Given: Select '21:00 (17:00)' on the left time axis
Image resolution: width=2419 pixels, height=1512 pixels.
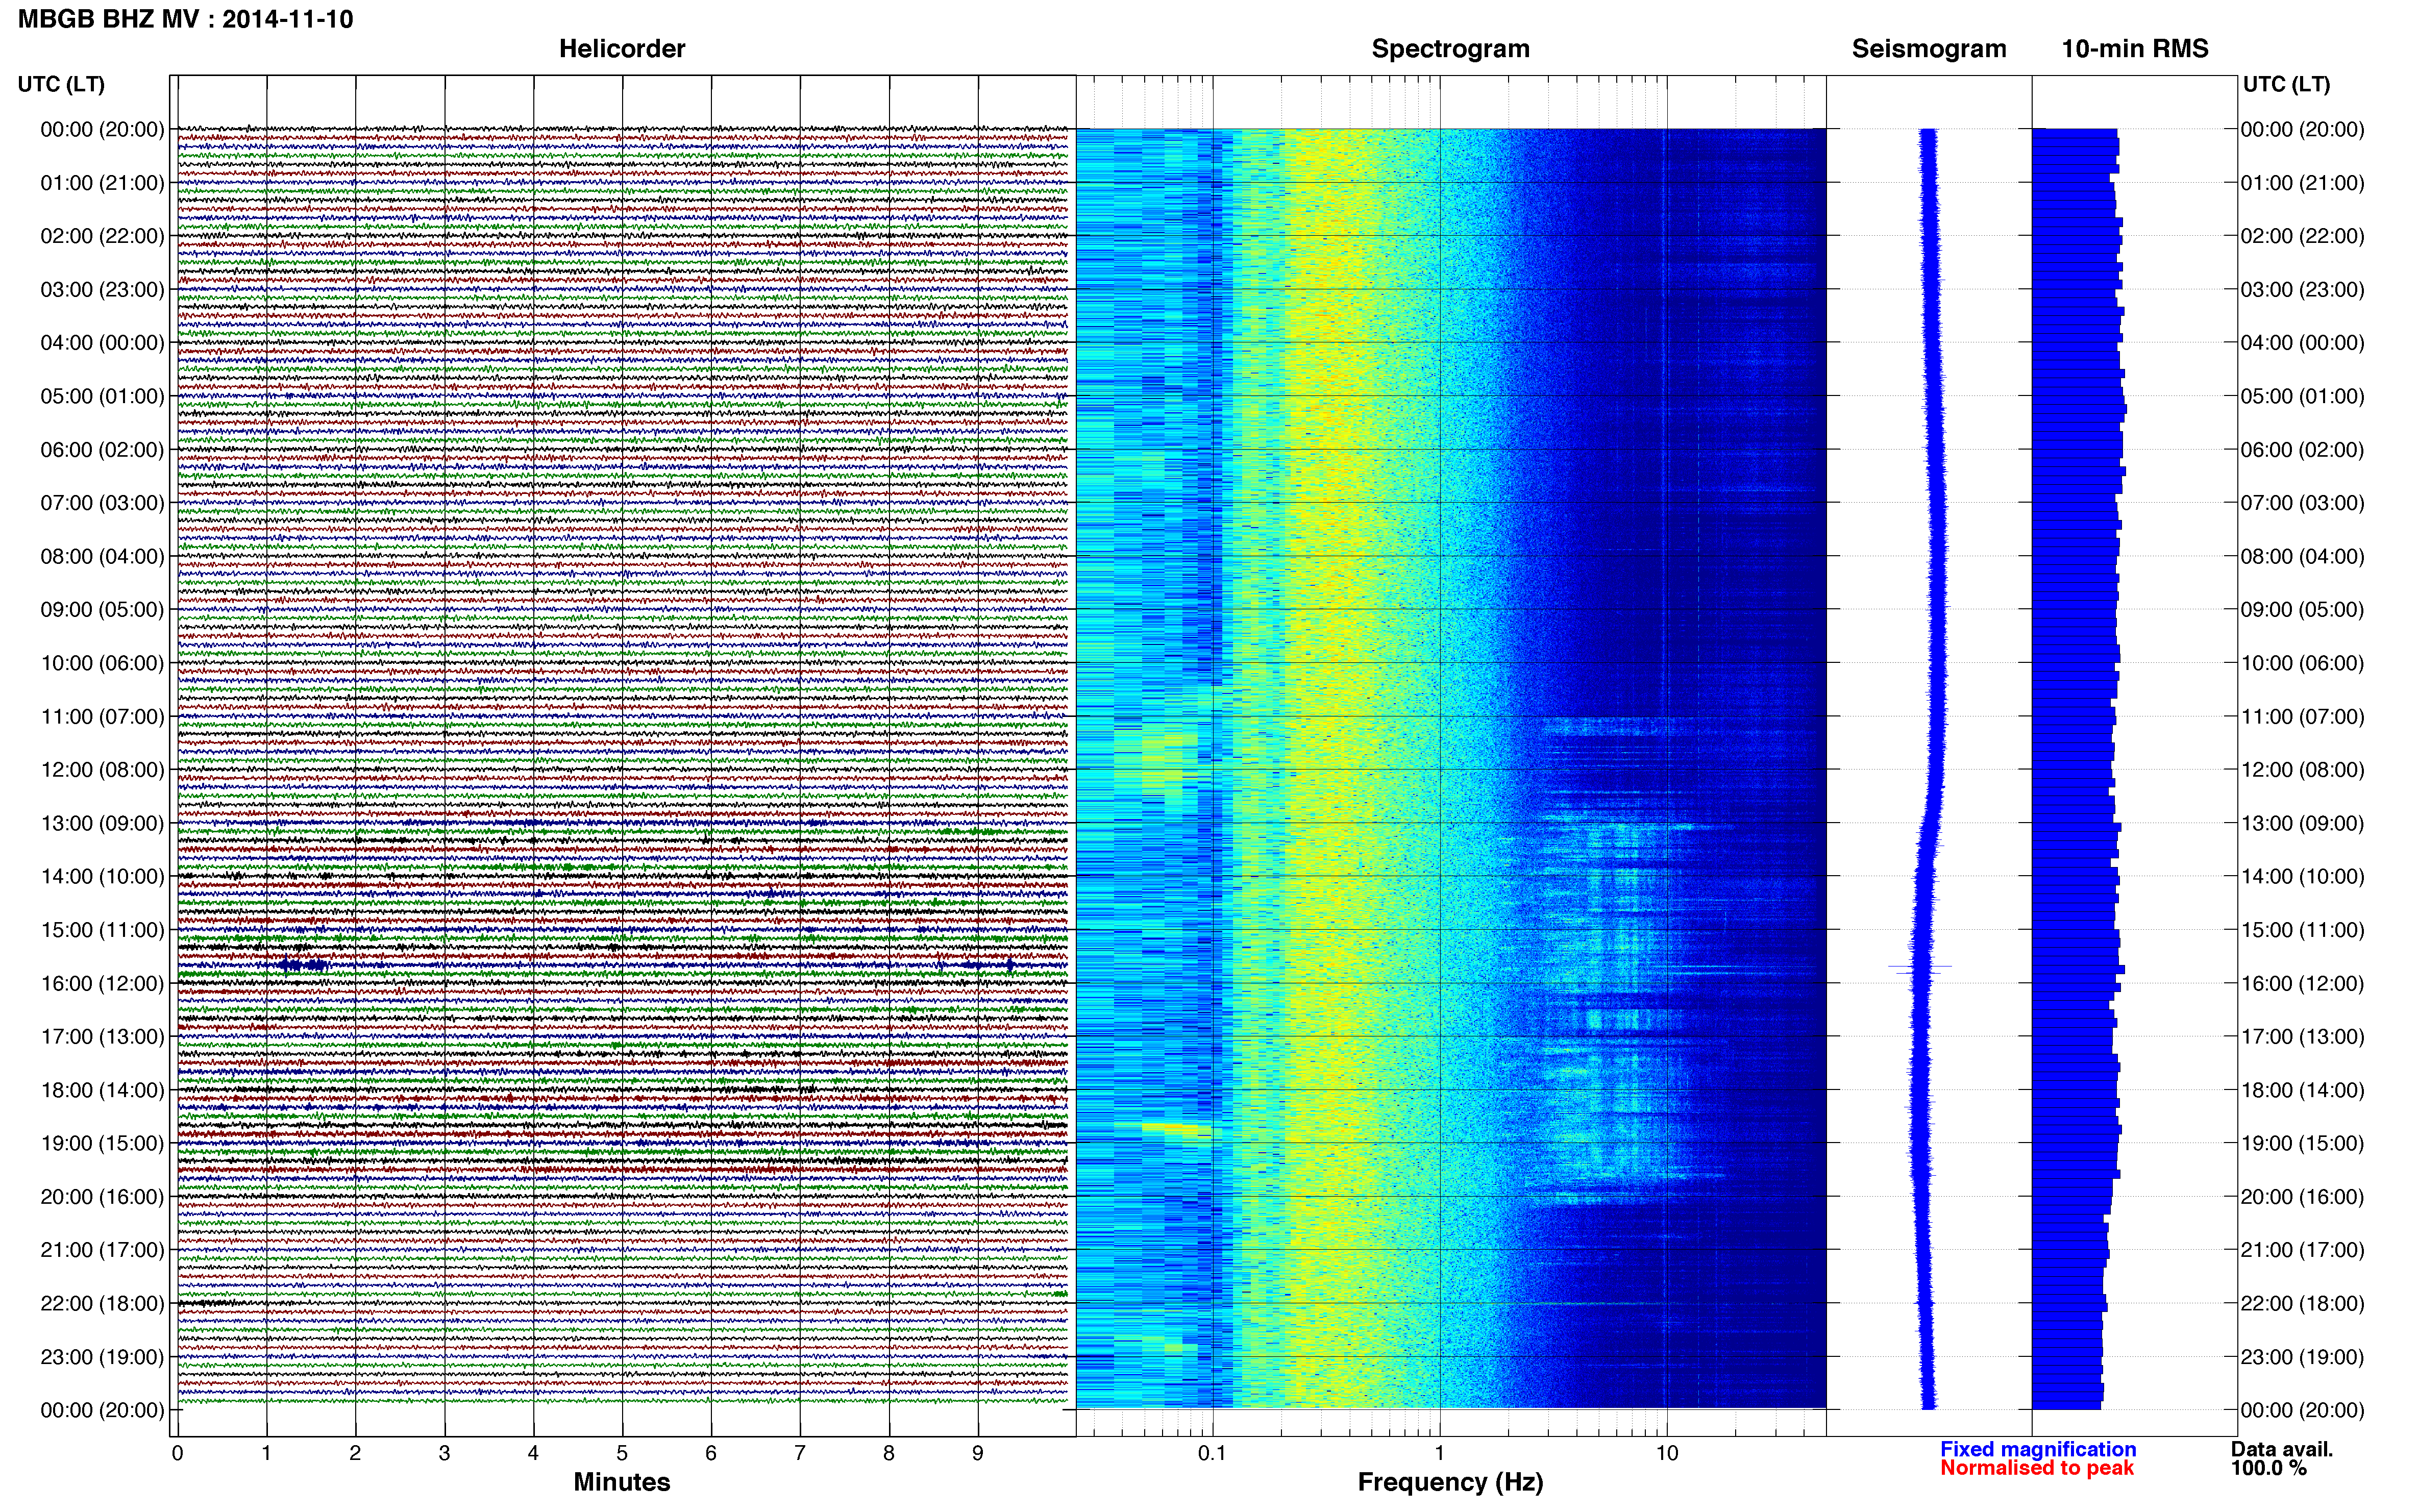Looking at the screenshot, I should [x=102, y=1250].
